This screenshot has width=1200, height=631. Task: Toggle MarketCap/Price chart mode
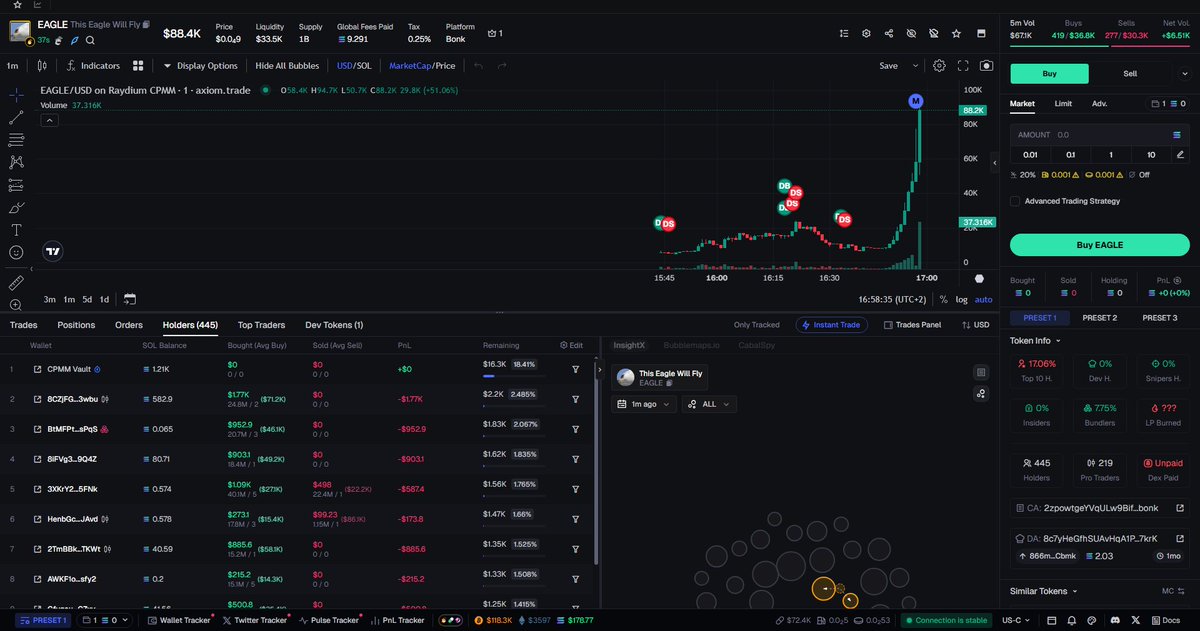[x=422, y=66]
